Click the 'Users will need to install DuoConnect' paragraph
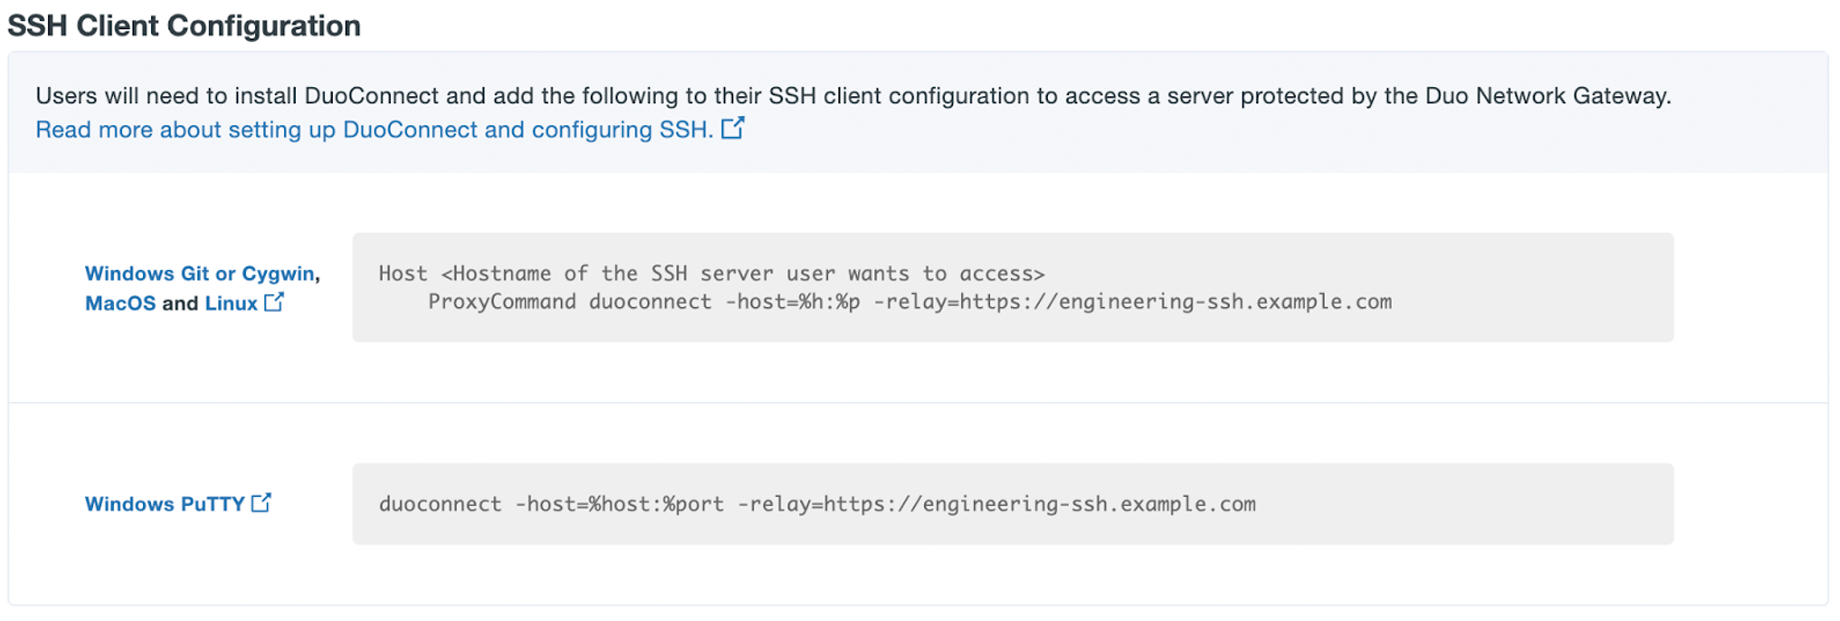The height and width of the screenshot is (621, 1840). pyautogui.click(x=852, y=96)
